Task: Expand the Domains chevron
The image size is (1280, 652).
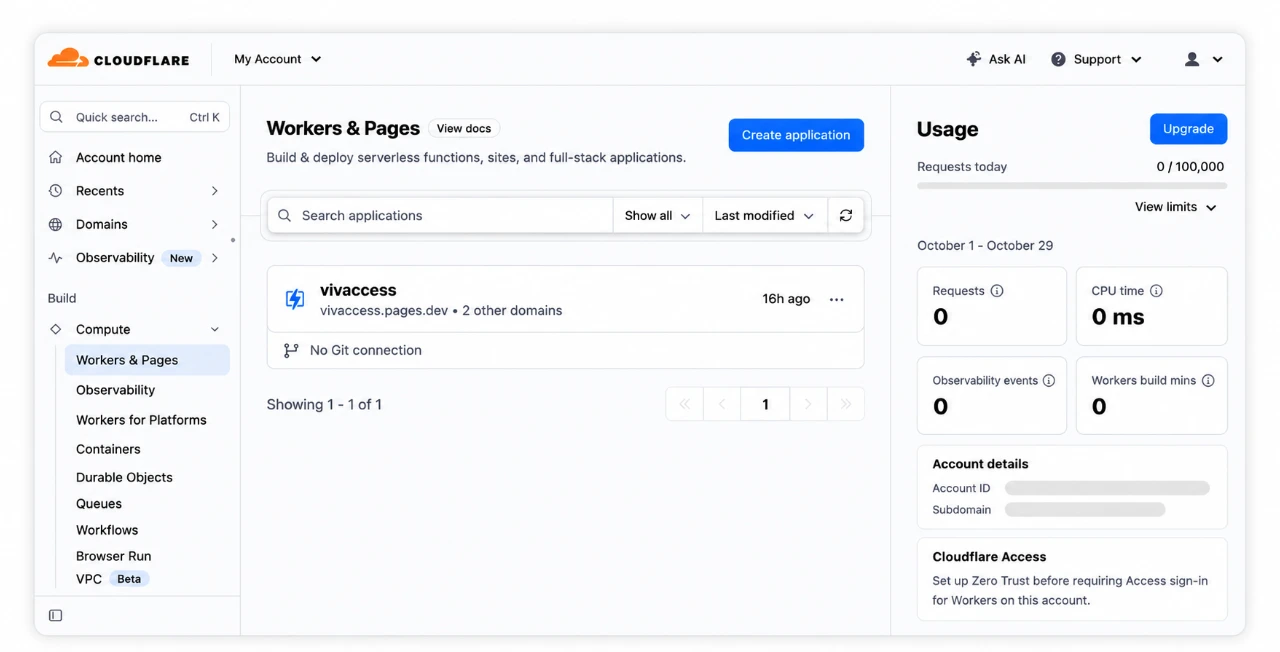Action: (214, 224)
